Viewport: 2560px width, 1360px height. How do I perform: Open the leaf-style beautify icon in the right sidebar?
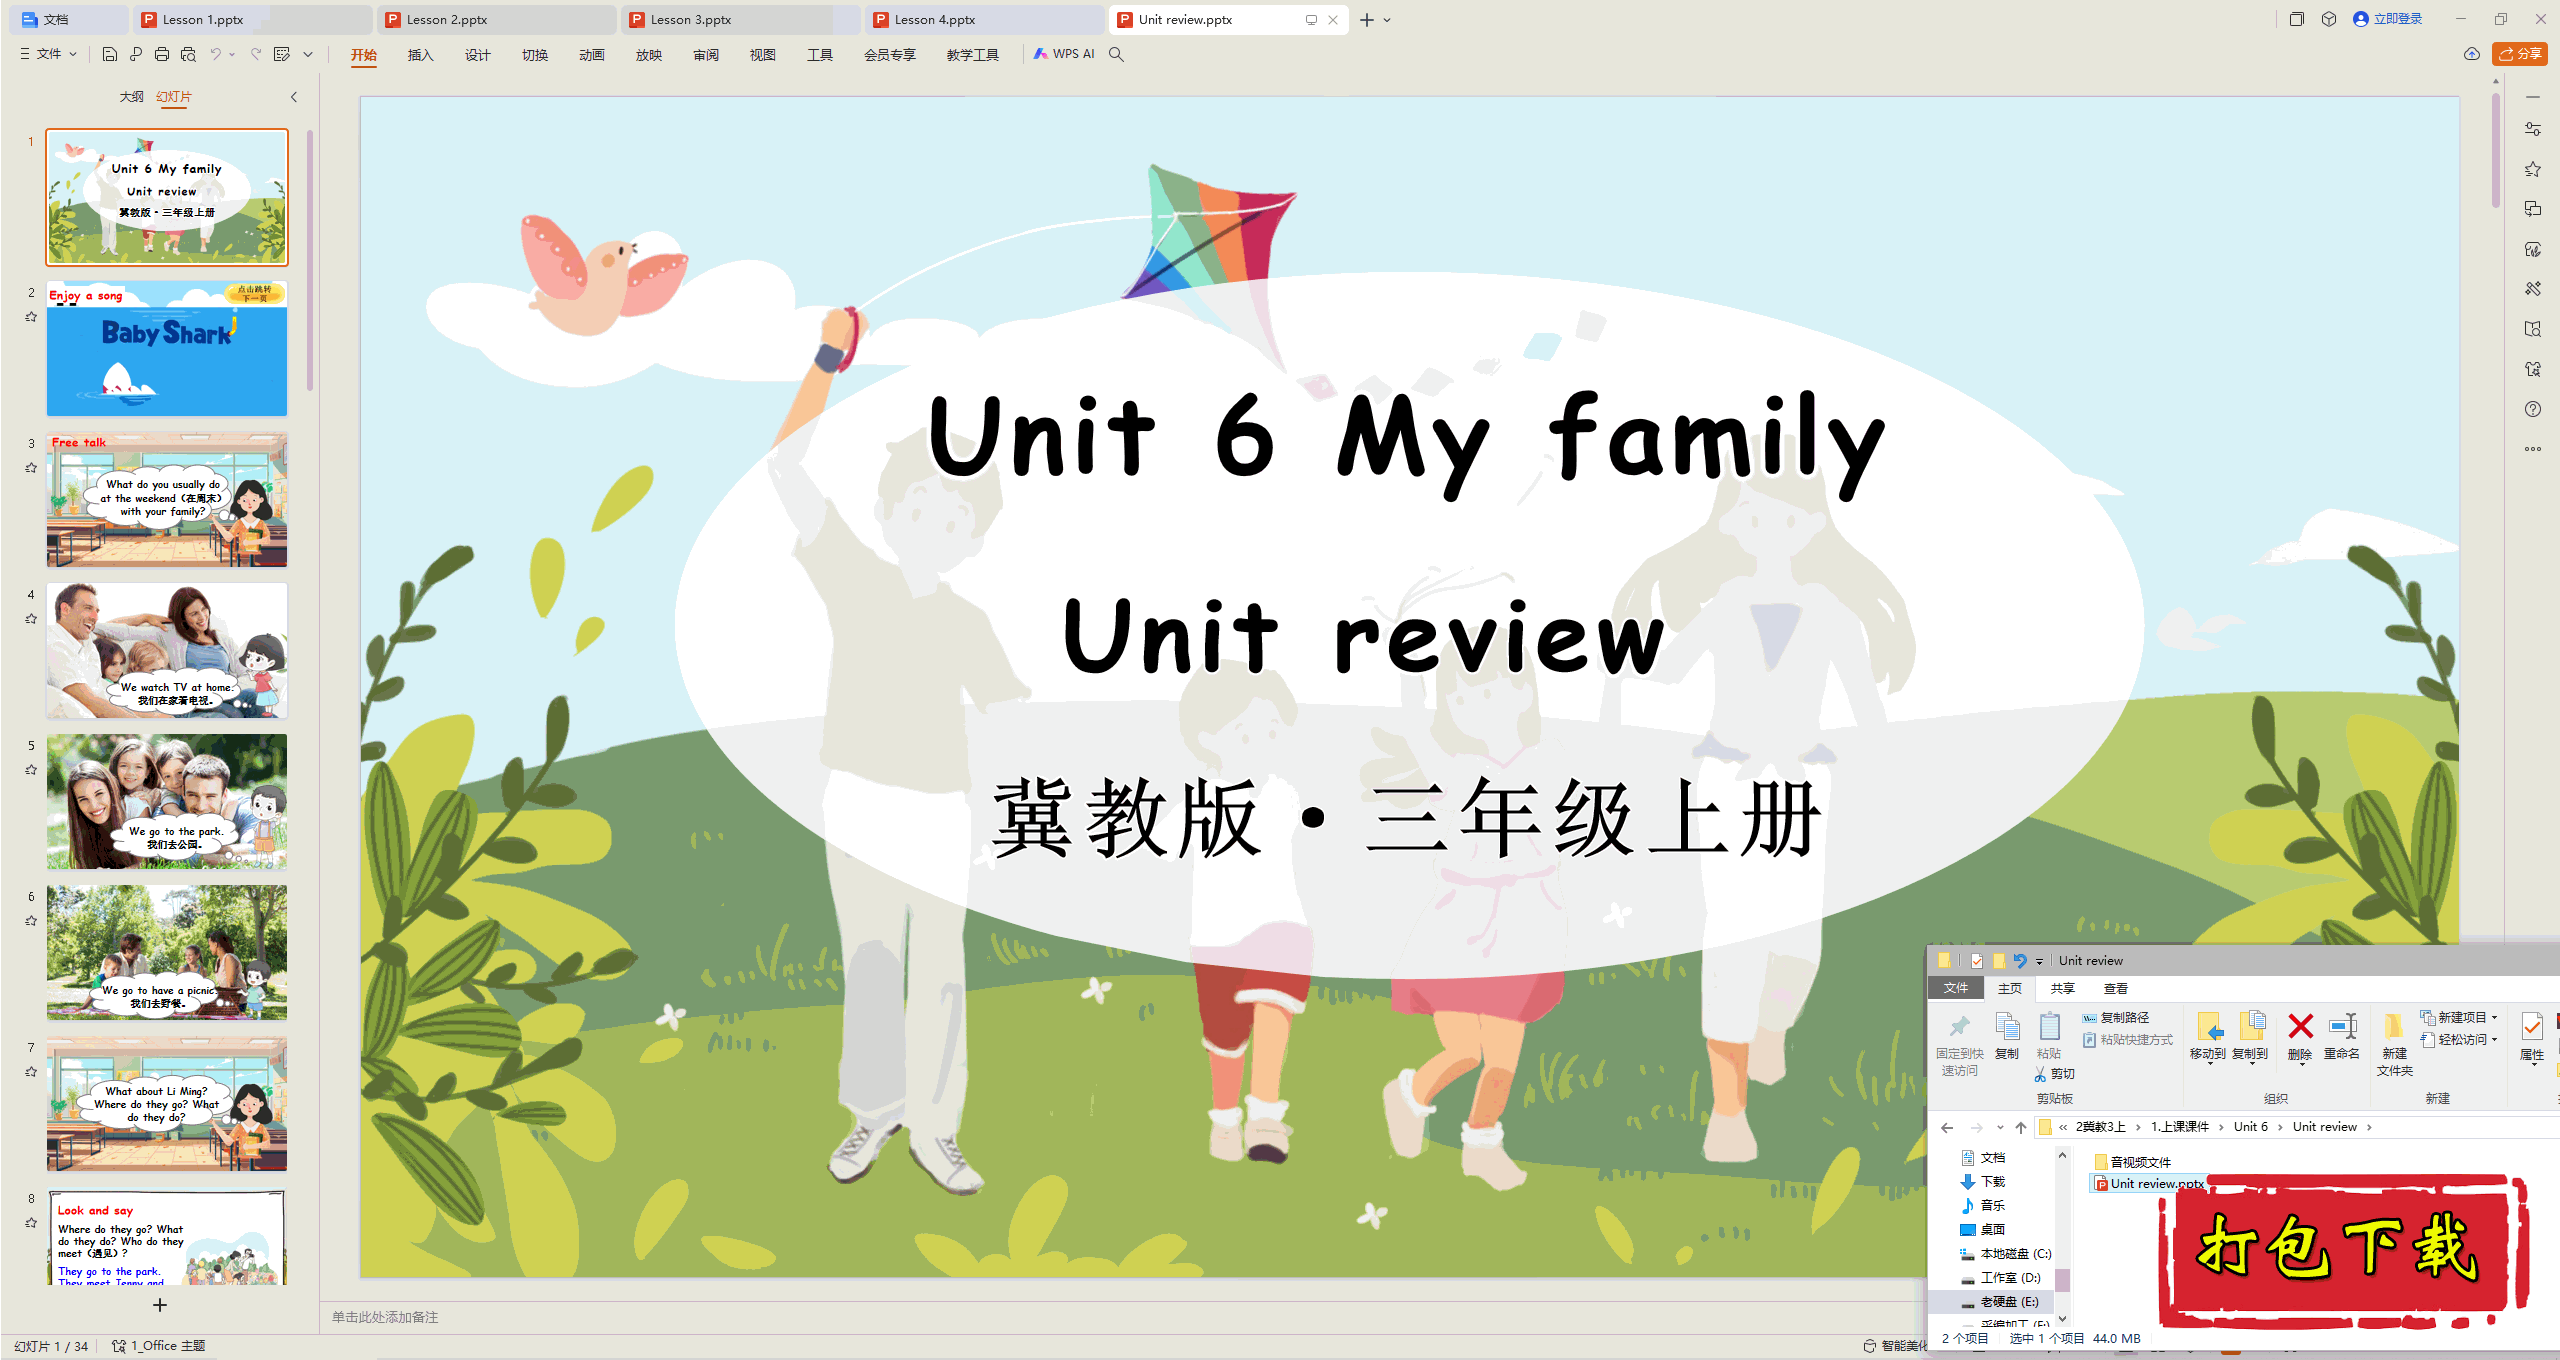(x=2533, y=249)
